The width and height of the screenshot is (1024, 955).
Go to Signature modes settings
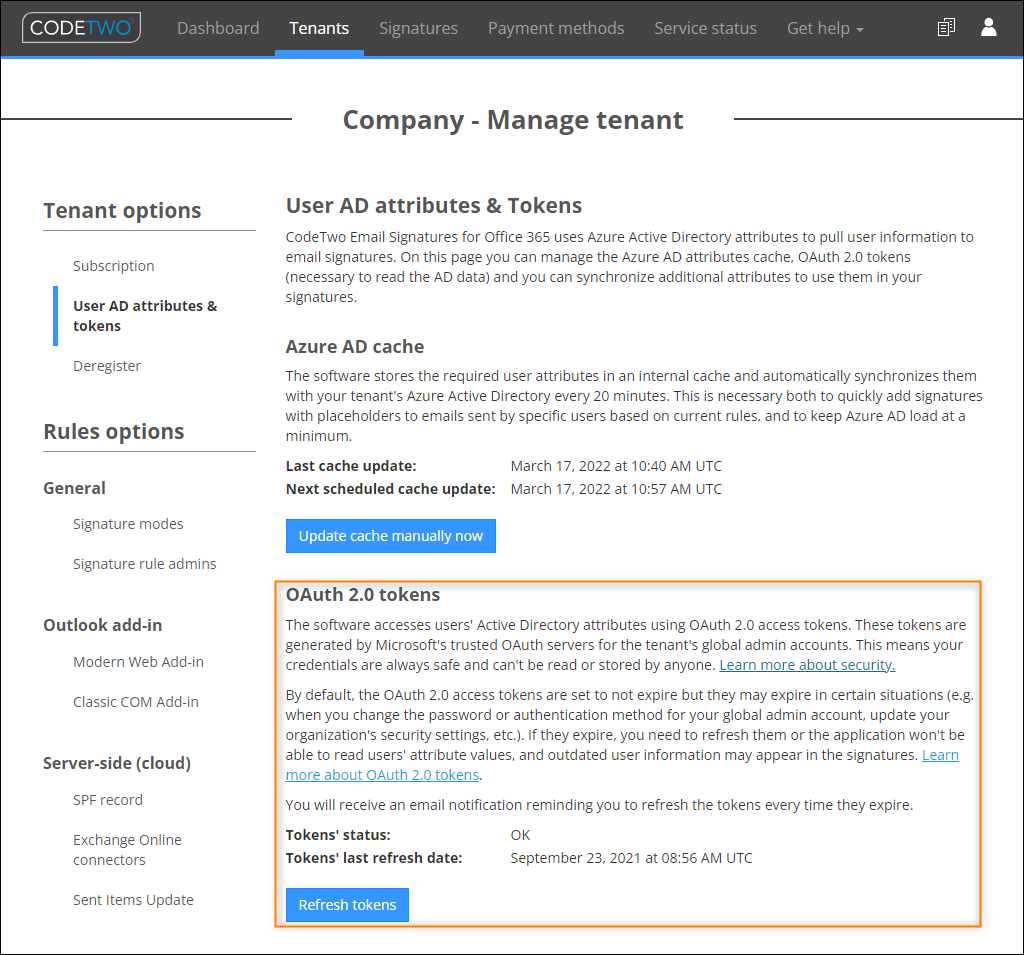tap(128, 524)
